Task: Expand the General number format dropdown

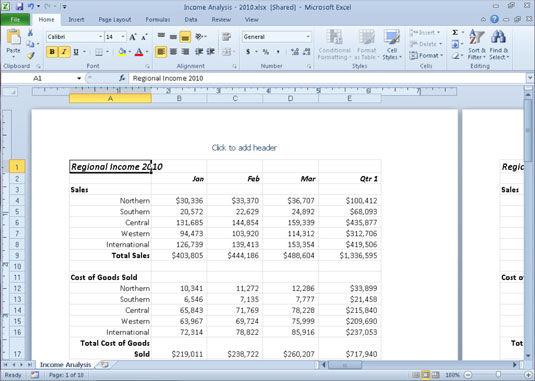Action: (x=277, y=37)
